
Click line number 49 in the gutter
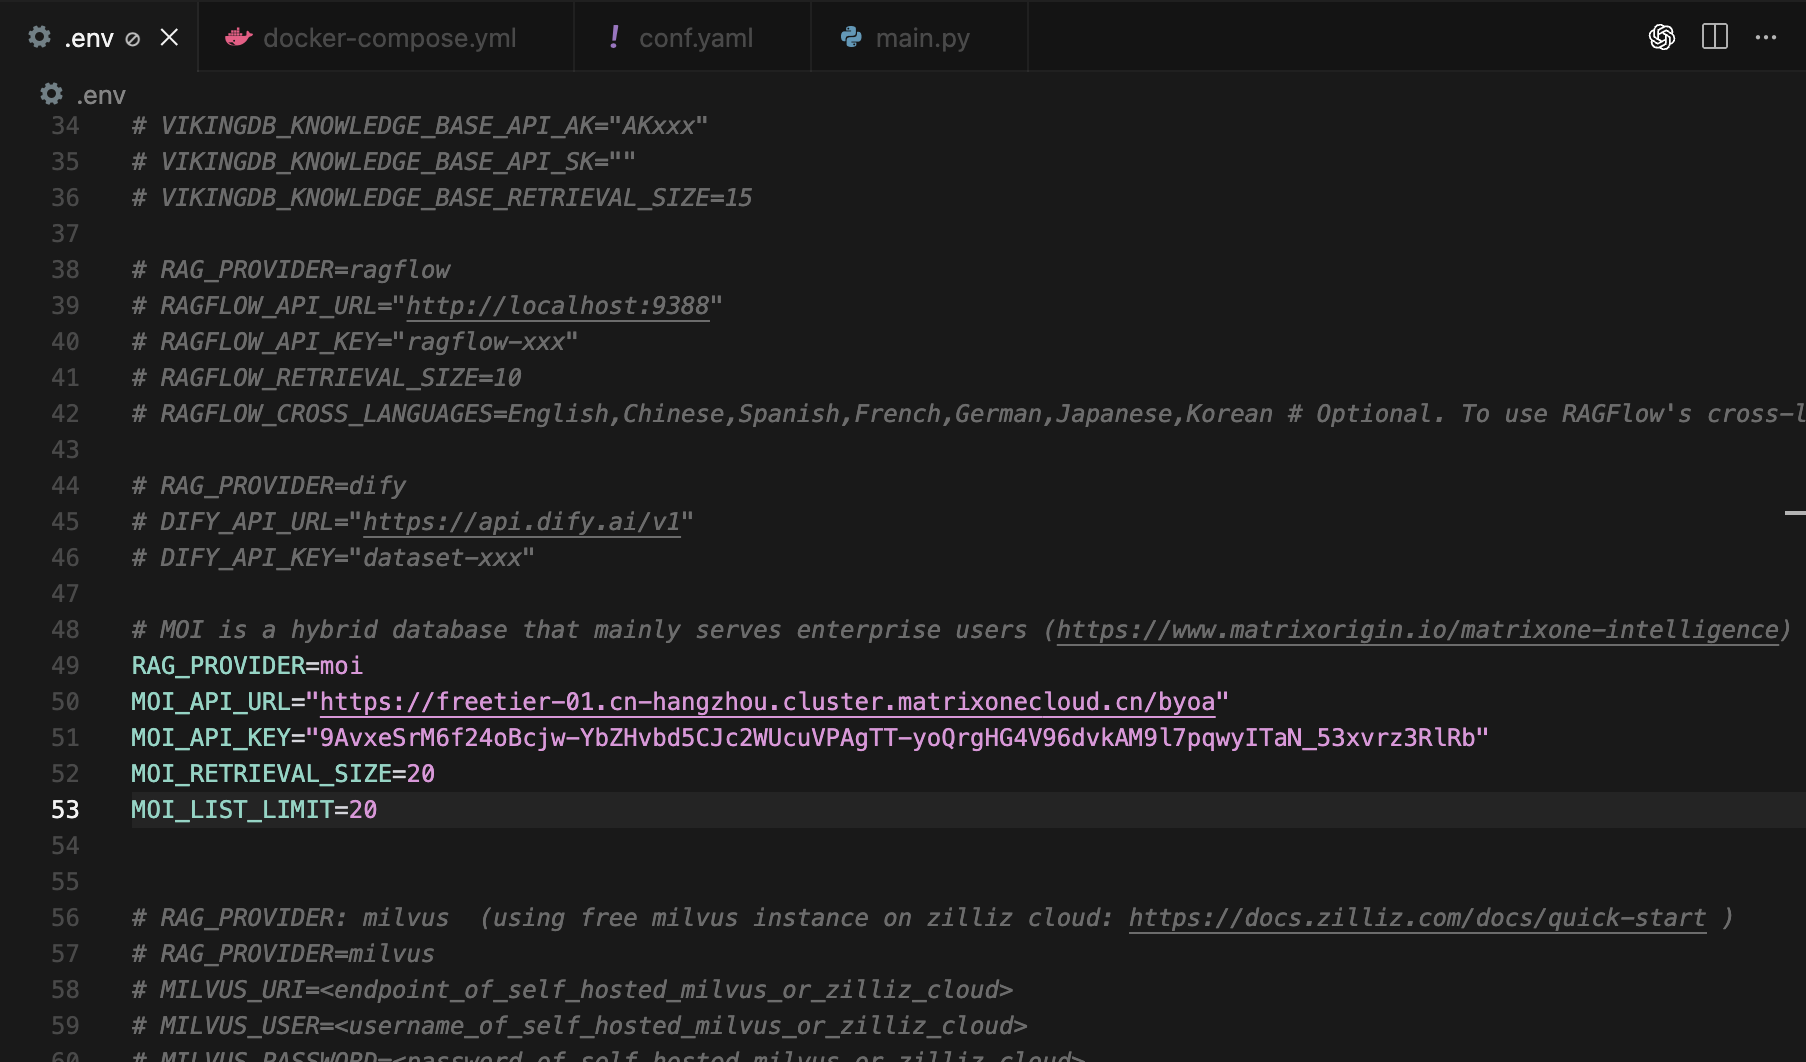tap(65, 666)
